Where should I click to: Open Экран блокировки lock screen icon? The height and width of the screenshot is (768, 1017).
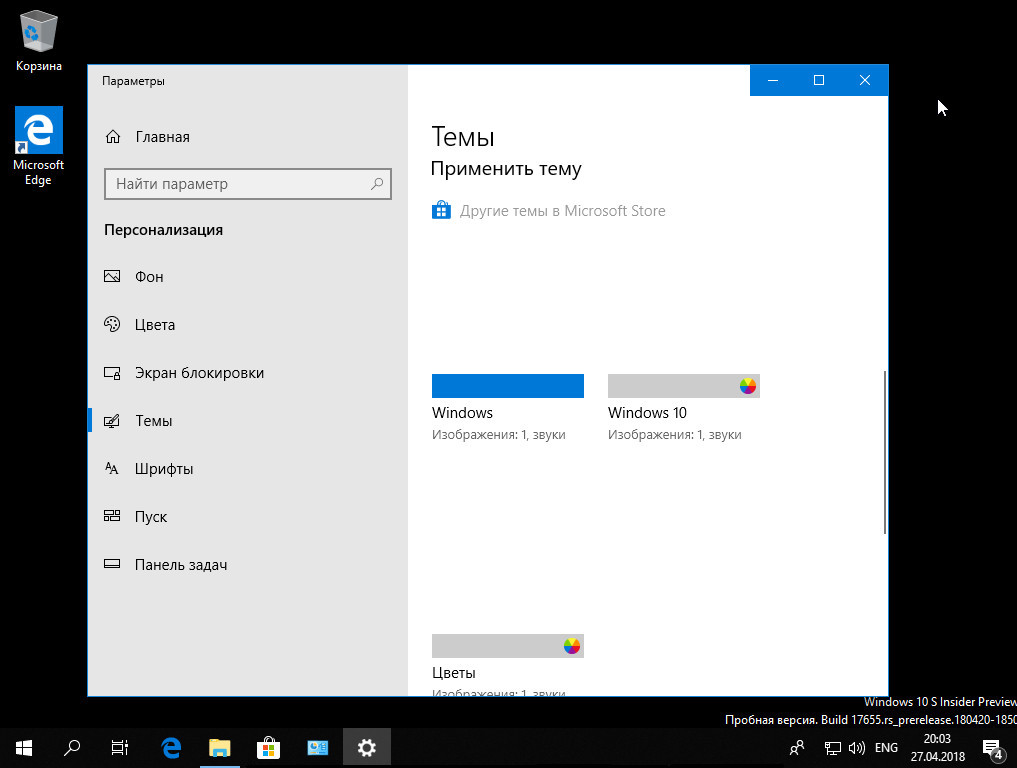(112, 373)
